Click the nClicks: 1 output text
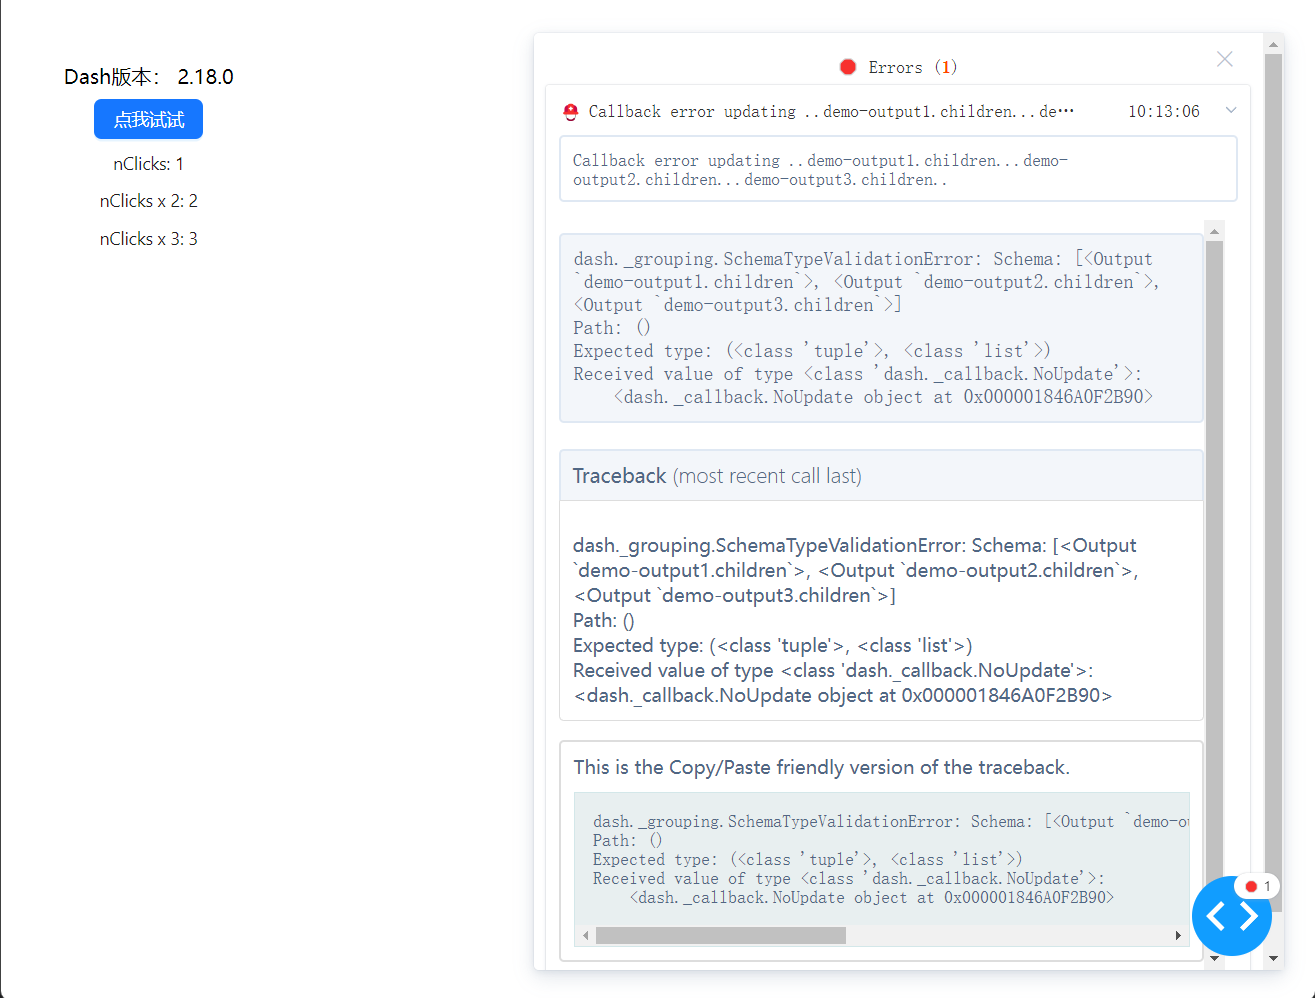 [148, 164]
